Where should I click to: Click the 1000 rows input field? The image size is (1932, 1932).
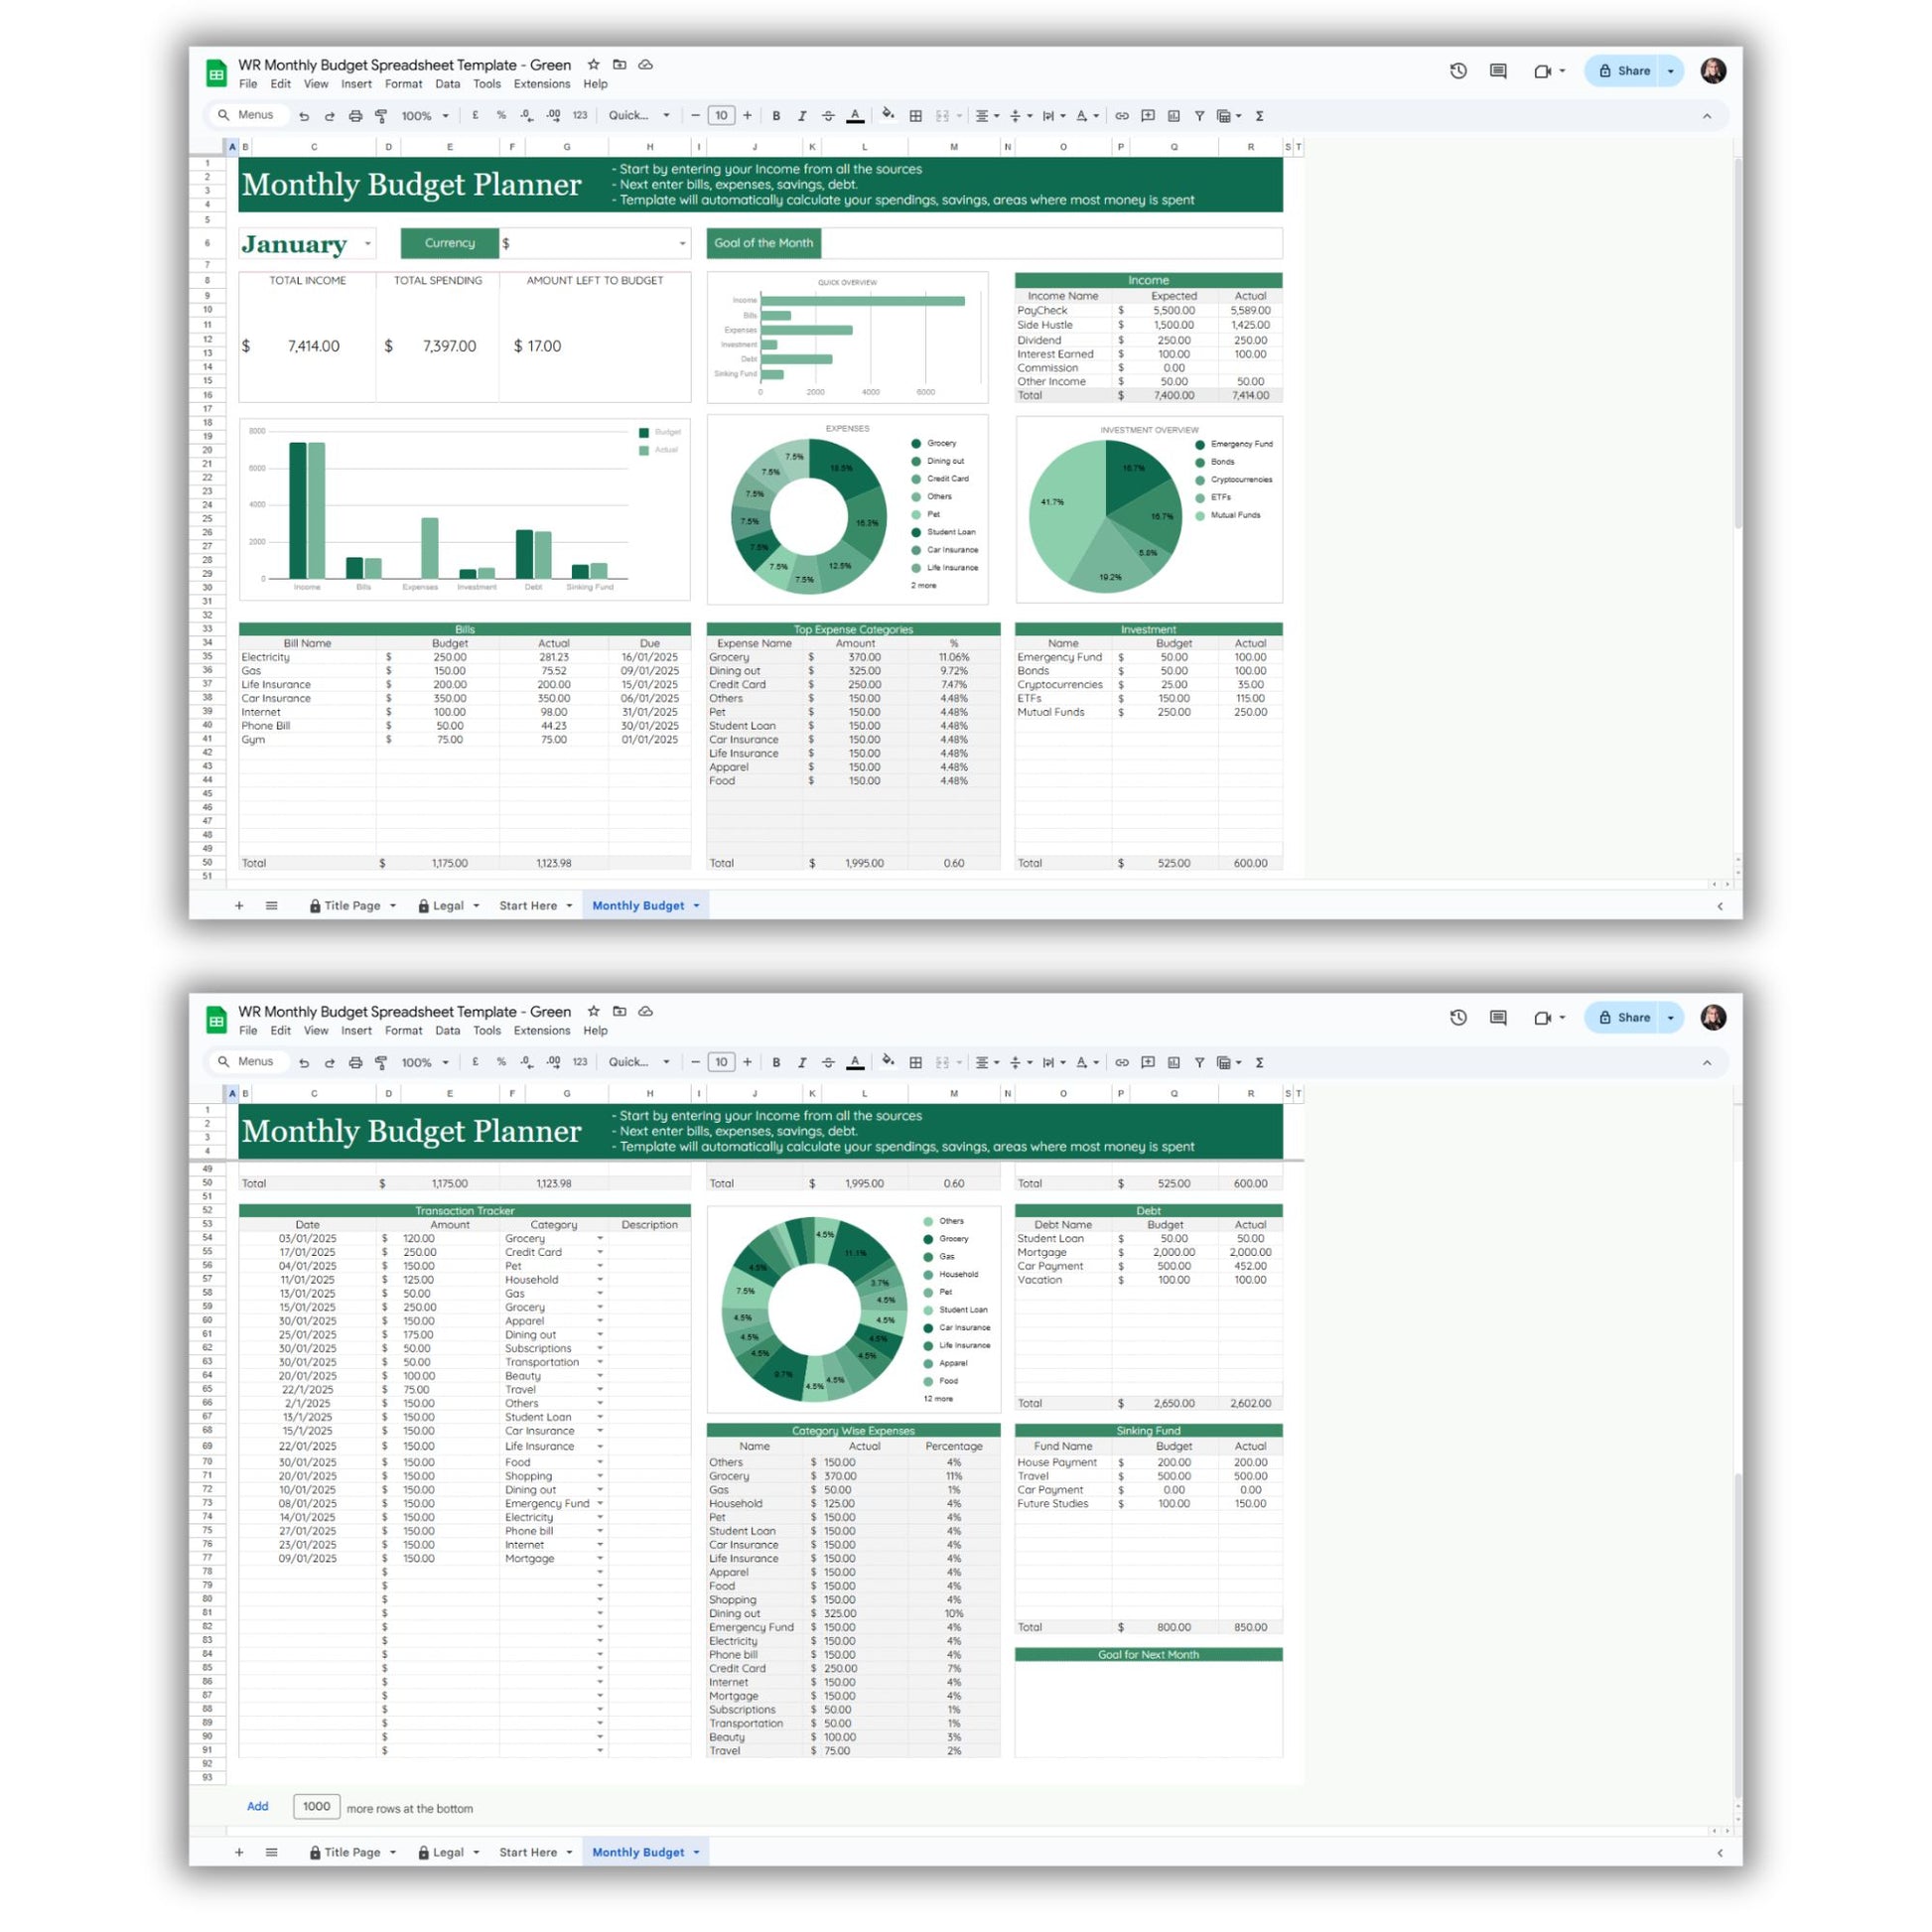click(316, 1807)
